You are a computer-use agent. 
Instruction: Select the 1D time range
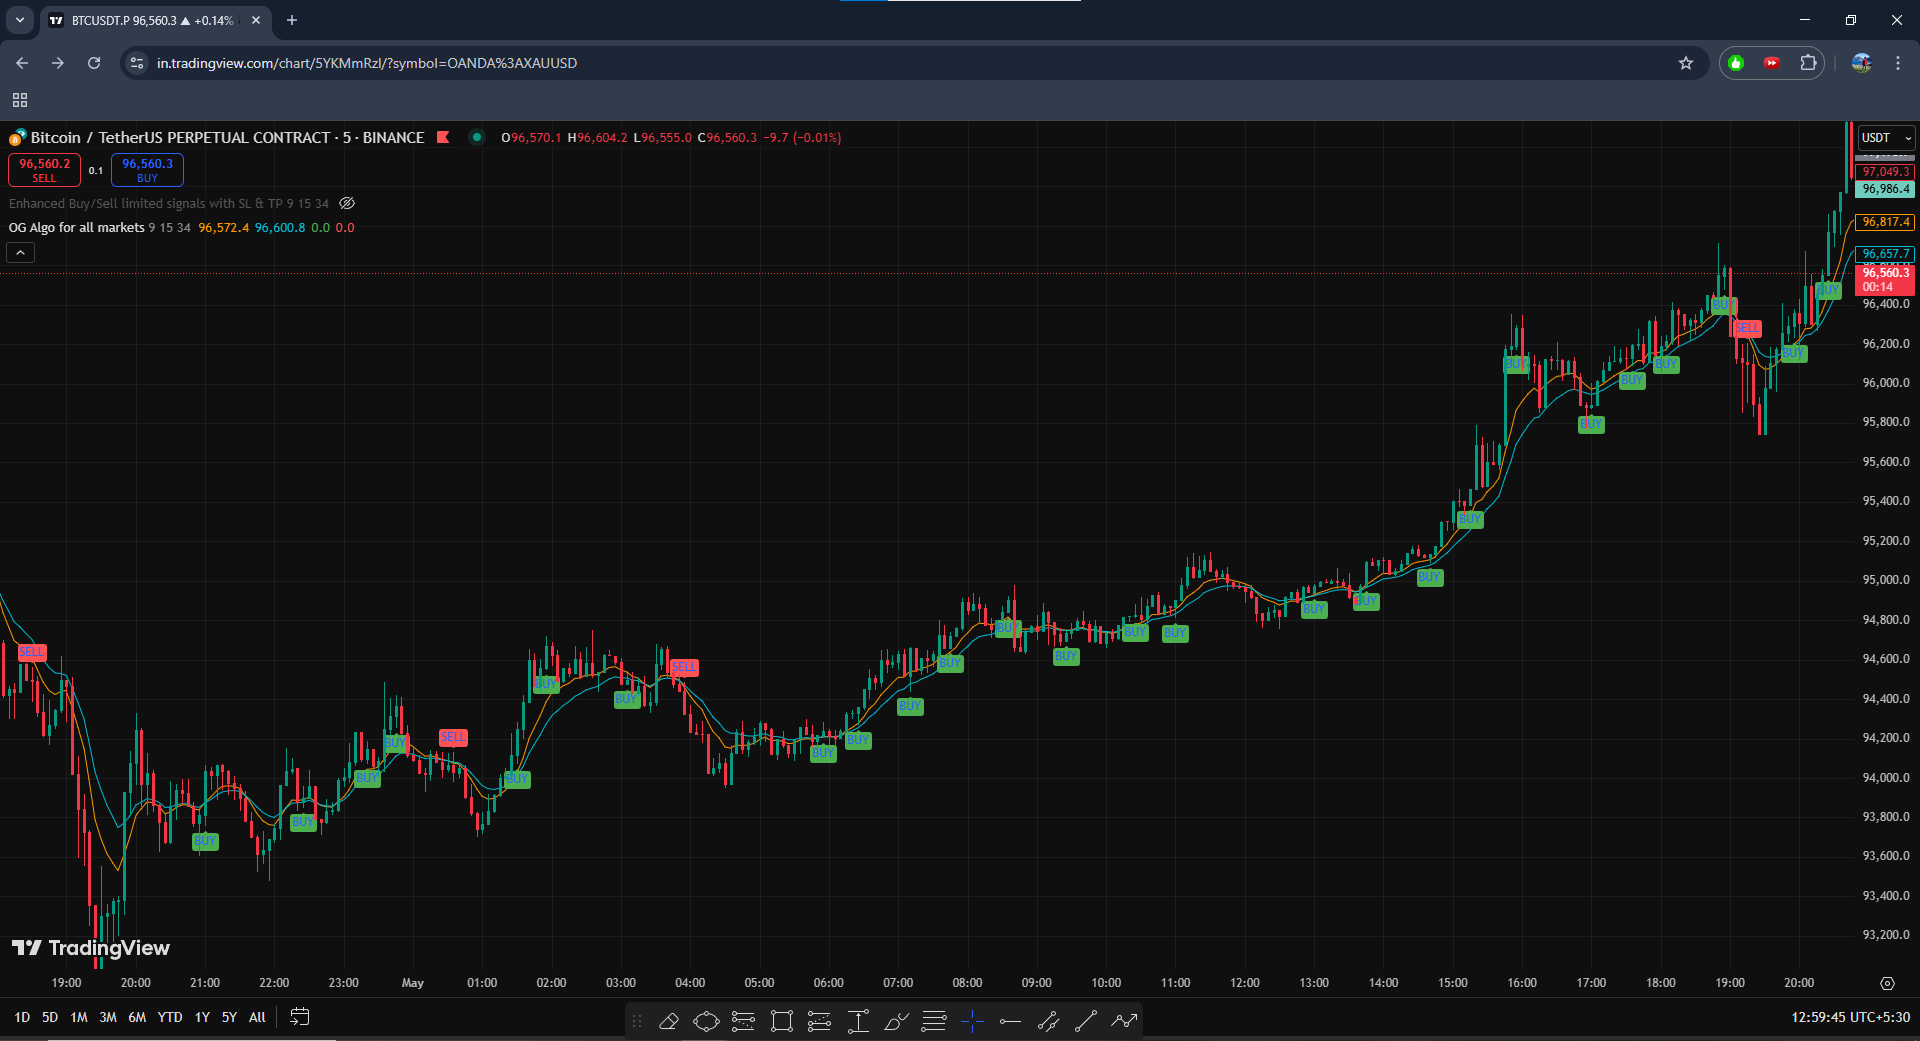point(22,1017)
